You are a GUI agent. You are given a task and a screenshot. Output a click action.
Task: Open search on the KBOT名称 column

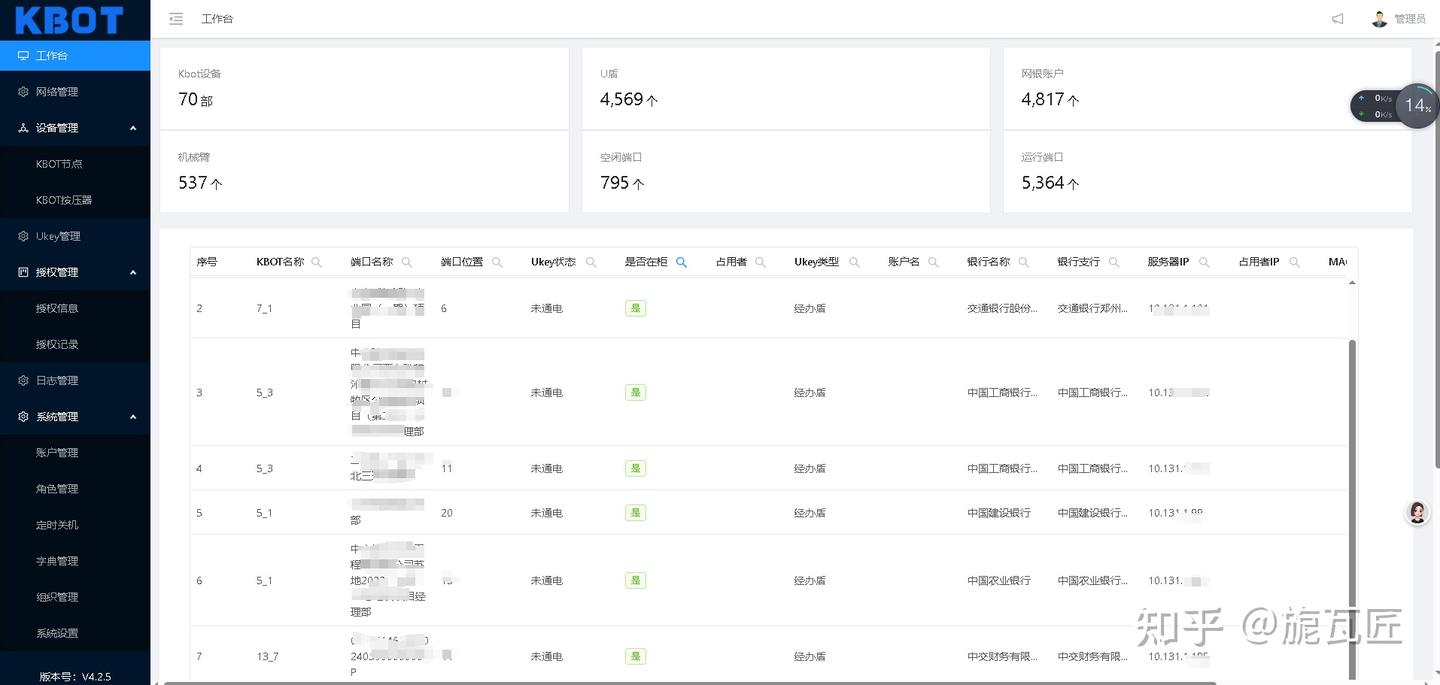click(x=316, y=260)
